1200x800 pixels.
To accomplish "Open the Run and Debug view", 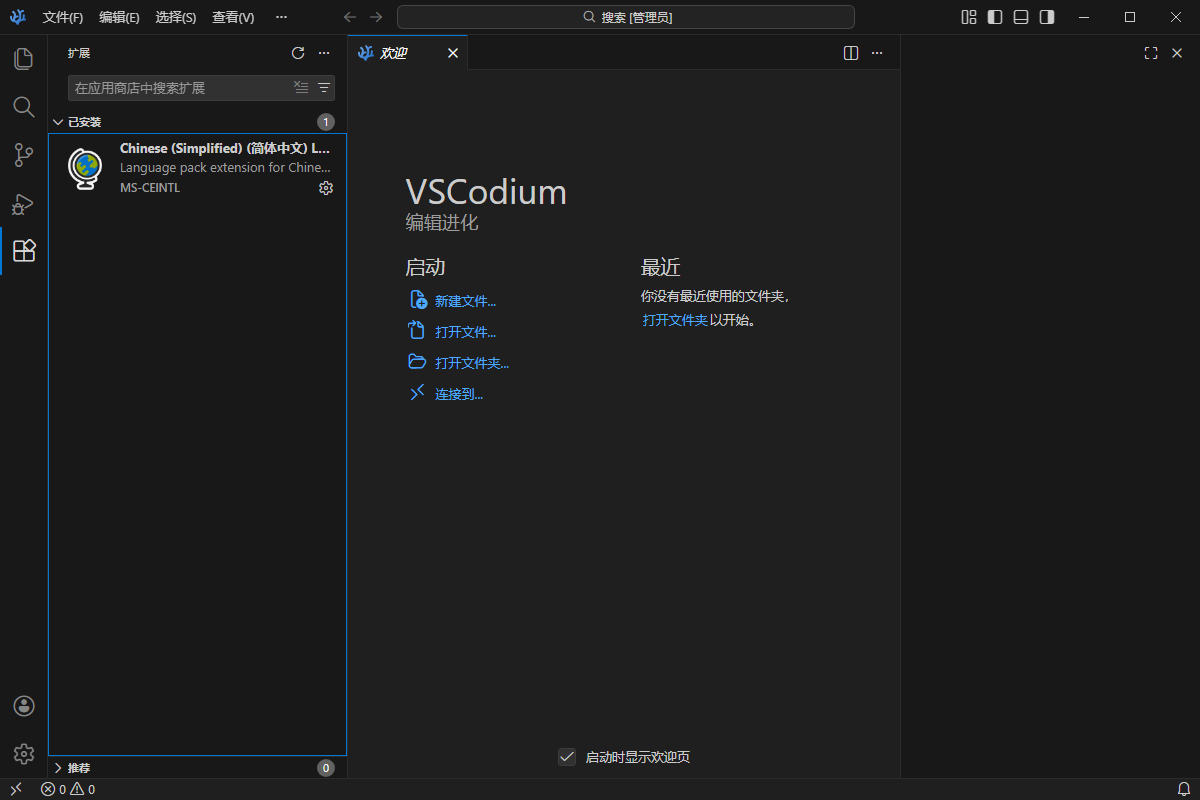I will pyautogui.click(x=23, y=203).
